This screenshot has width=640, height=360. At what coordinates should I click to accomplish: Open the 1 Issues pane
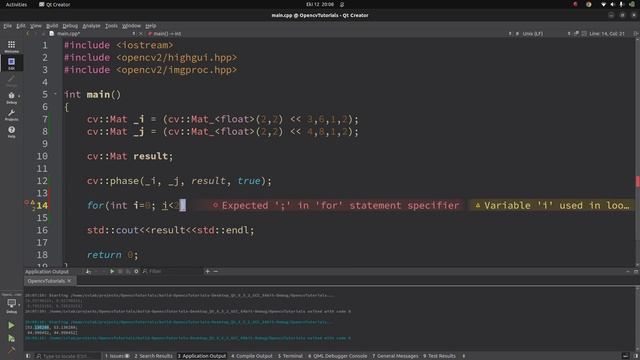(117, 356)
